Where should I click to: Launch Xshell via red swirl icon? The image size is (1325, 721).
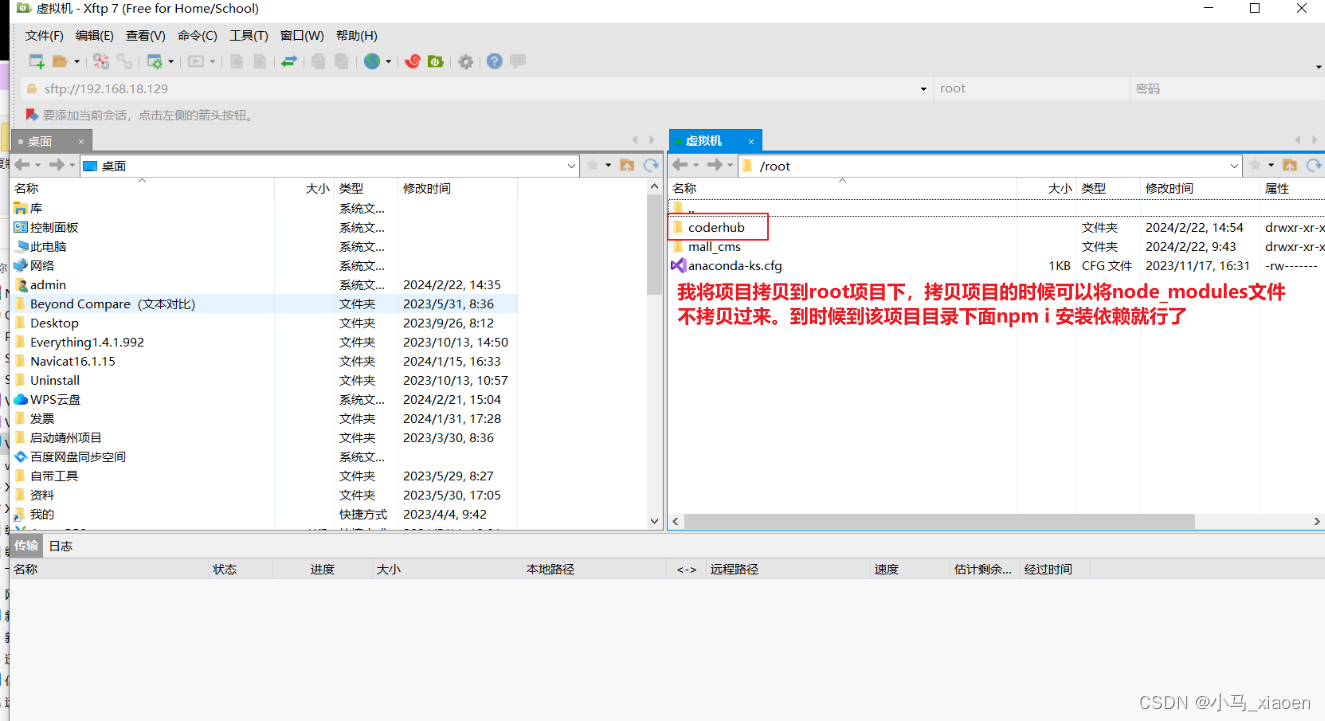(x=412, y=62)
